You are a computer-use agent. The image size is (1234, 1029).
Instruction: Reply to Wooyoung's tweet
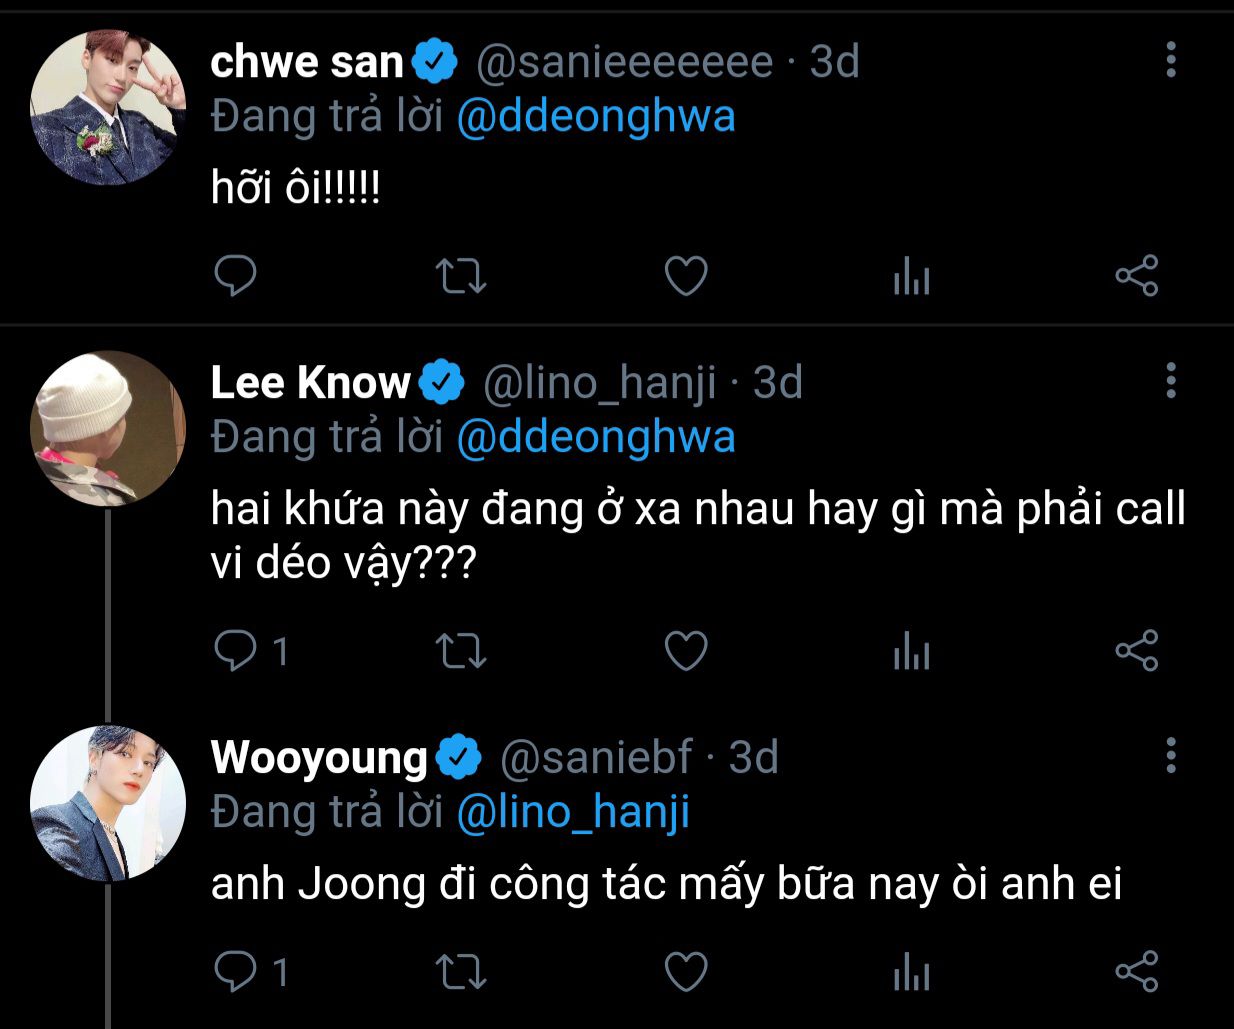[x=236, y=971]
